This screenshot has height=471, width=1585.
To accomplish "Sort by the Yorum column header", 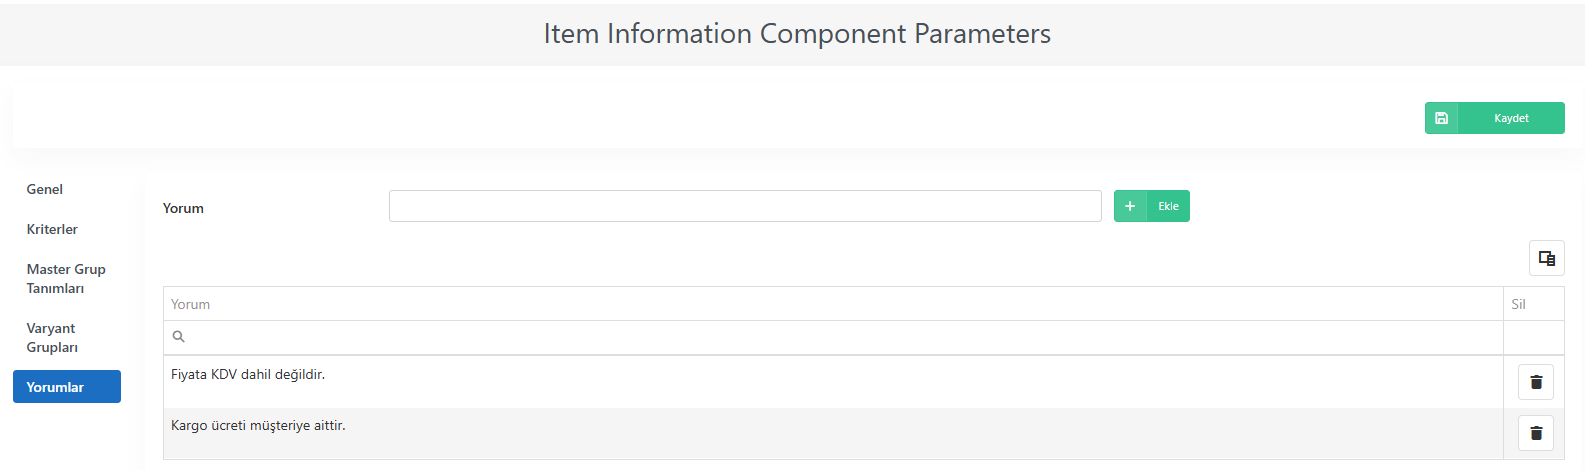I will 833,304.
